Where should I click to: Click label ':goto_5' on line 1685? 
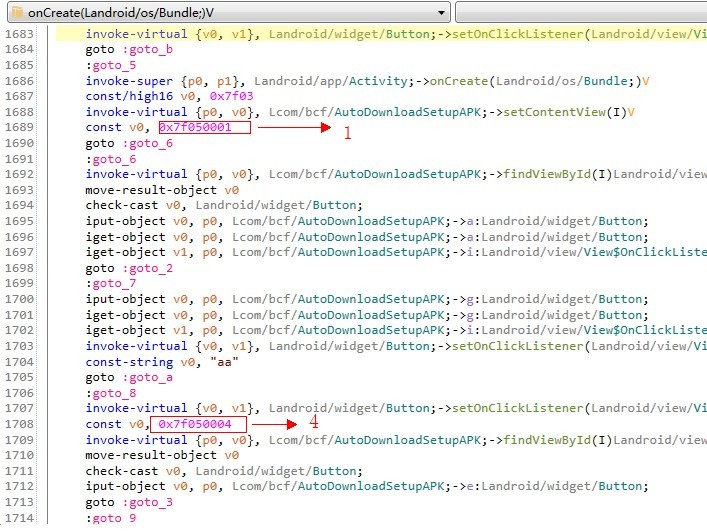110,65
